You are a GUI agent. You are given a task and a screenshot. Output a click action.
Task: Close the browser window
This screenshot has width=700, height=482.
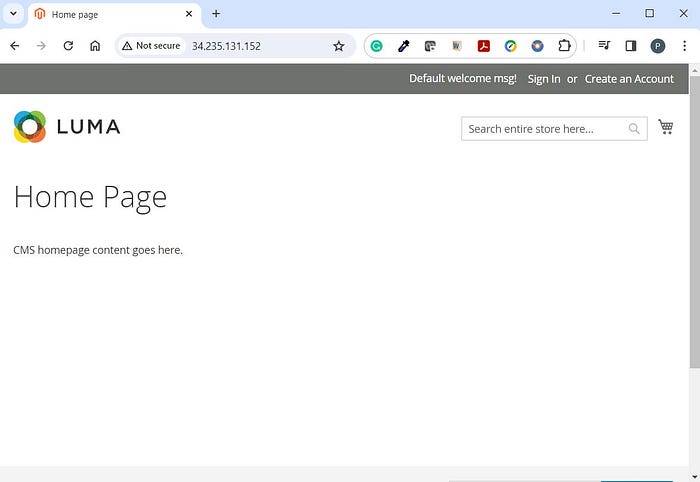point(683,13)
